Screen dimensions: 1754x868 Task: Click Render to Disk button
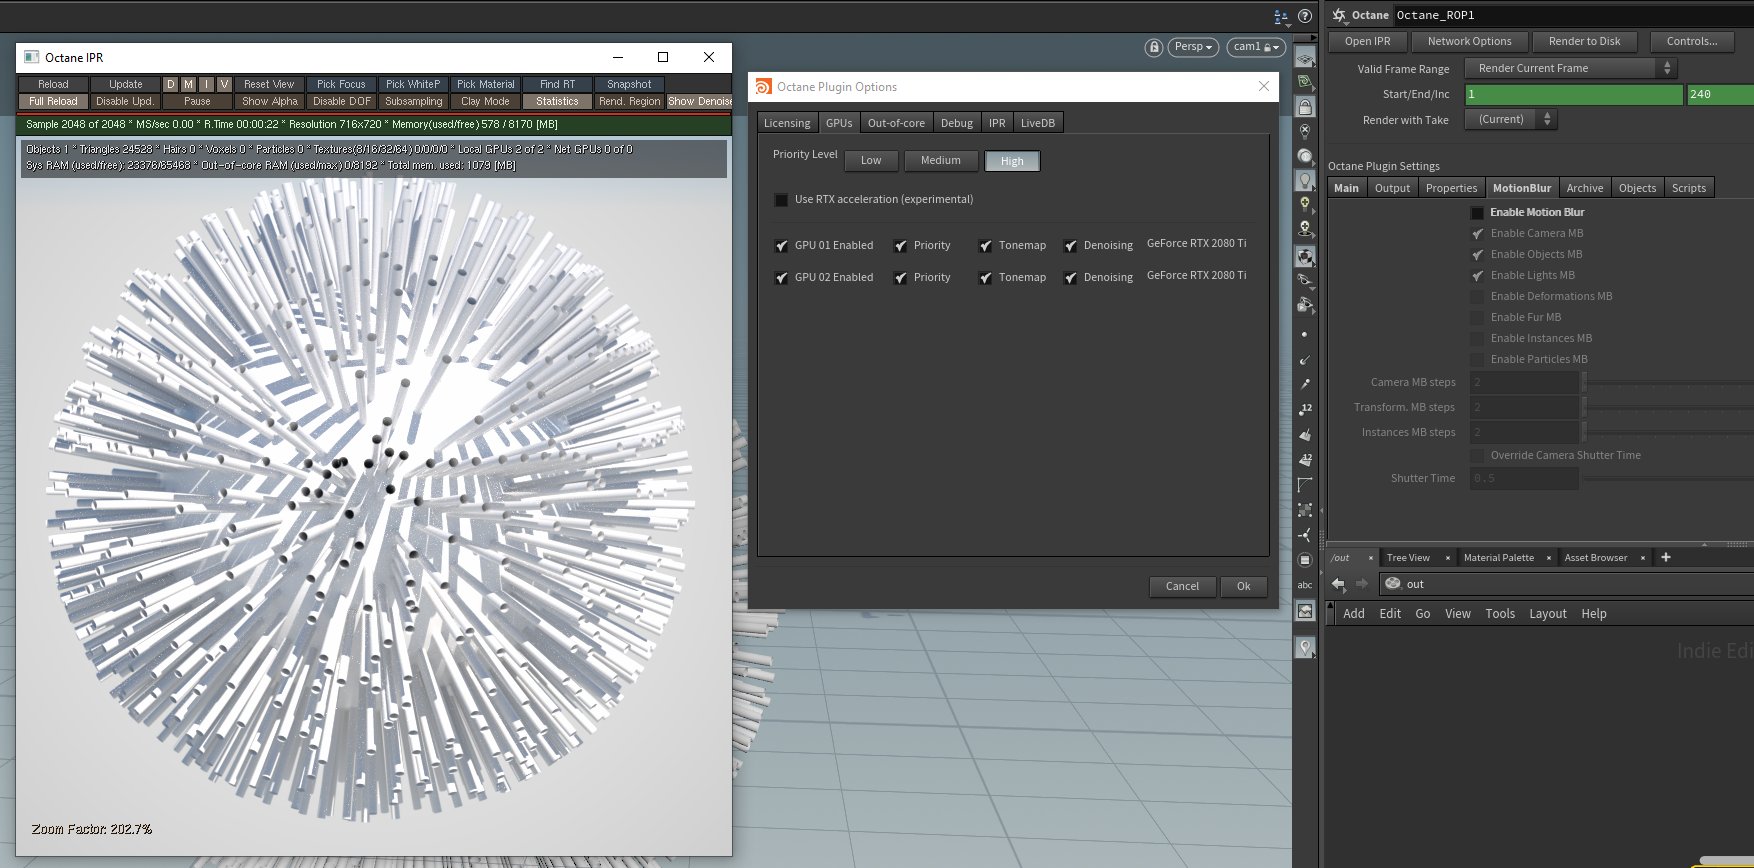point(1584,41)
